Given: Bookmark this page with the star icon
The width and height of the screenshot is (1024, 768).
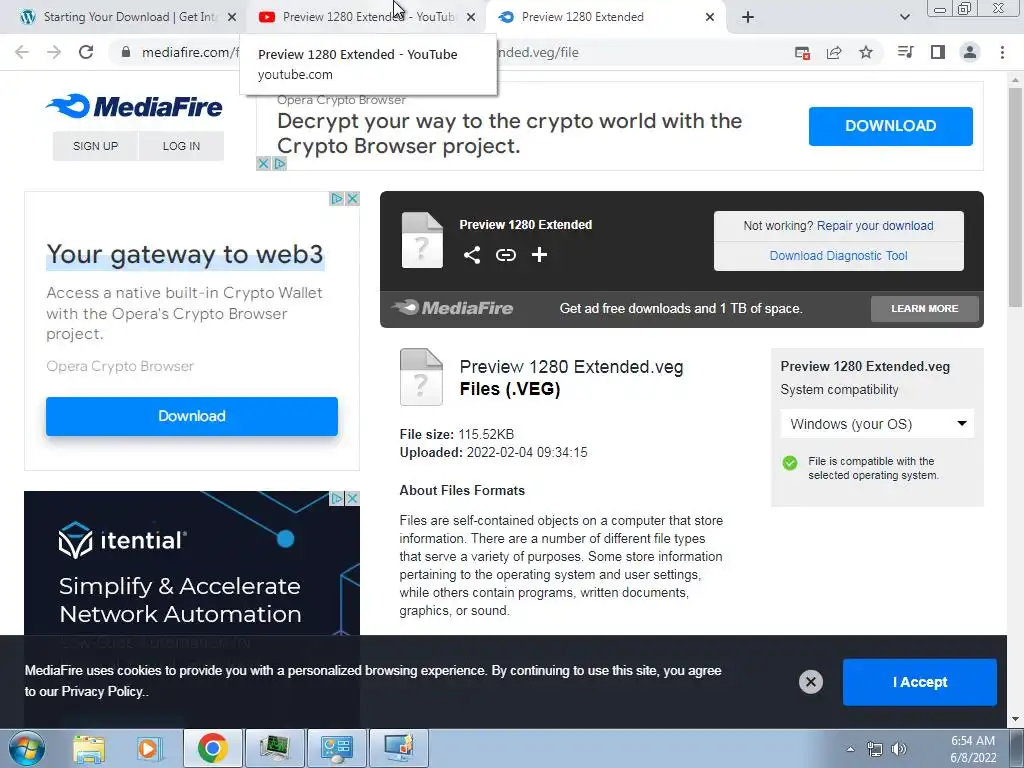Looking at the screenshot, I should tap(866, 52).
